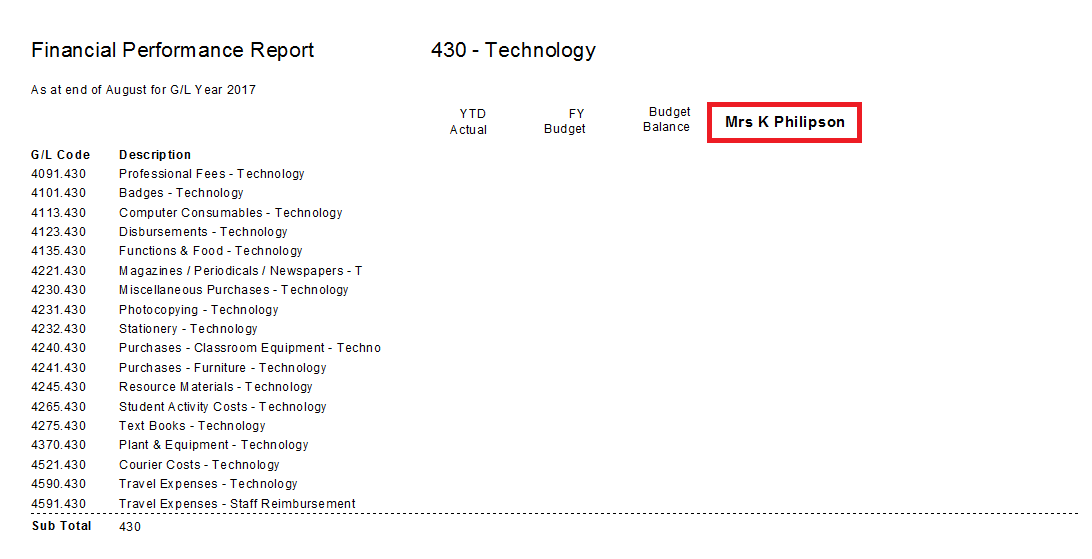Click the Financial Performance Report title
Image resolution: width=1092 pixels, height=559 pixels.
(x=173, y=50)
